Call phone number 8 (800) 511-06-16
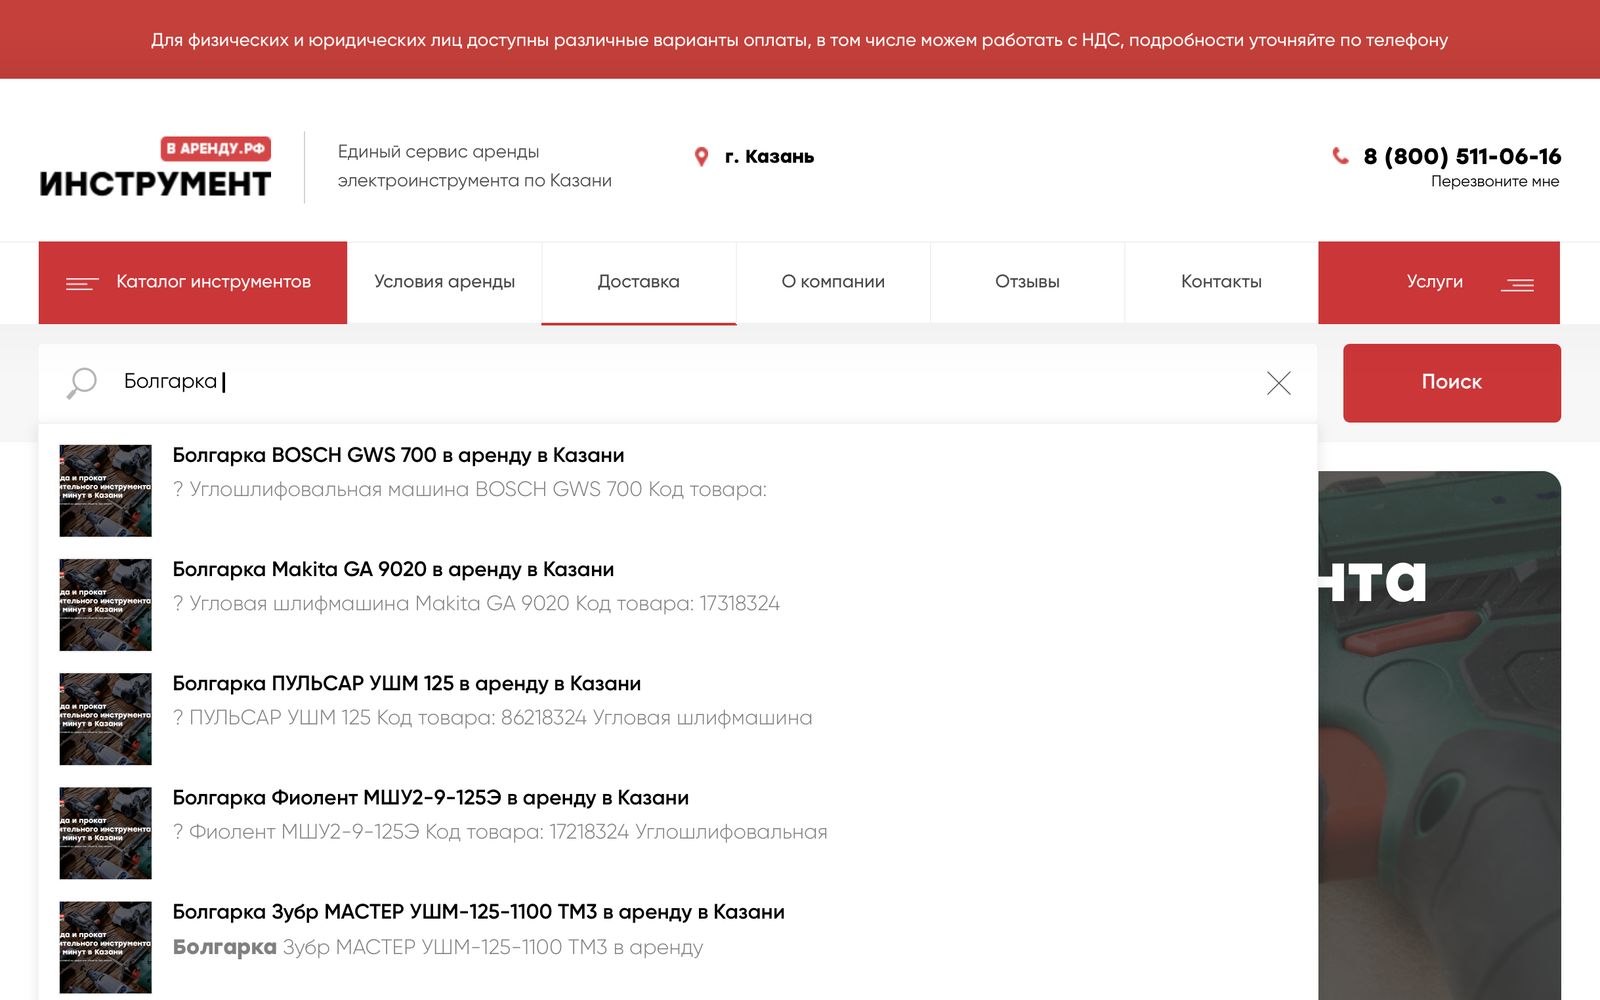 1462,156
